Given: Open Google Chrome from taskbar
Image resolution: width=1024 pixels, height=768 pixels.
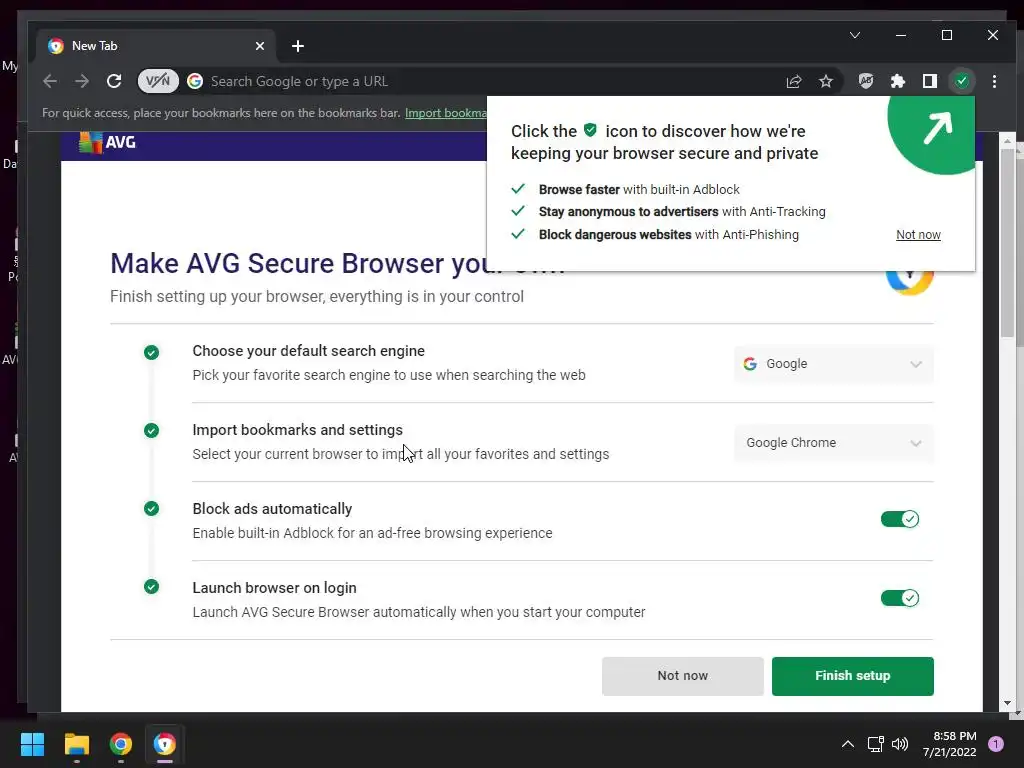Looking at the screenshot, I should click(121, 744).
